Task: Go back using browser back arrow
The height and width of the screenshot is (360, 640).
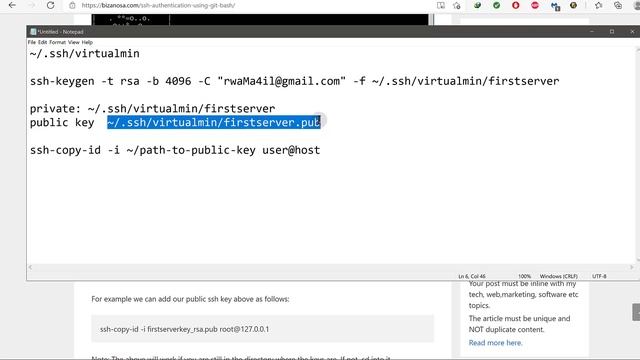Action: (x=12, y=5)
